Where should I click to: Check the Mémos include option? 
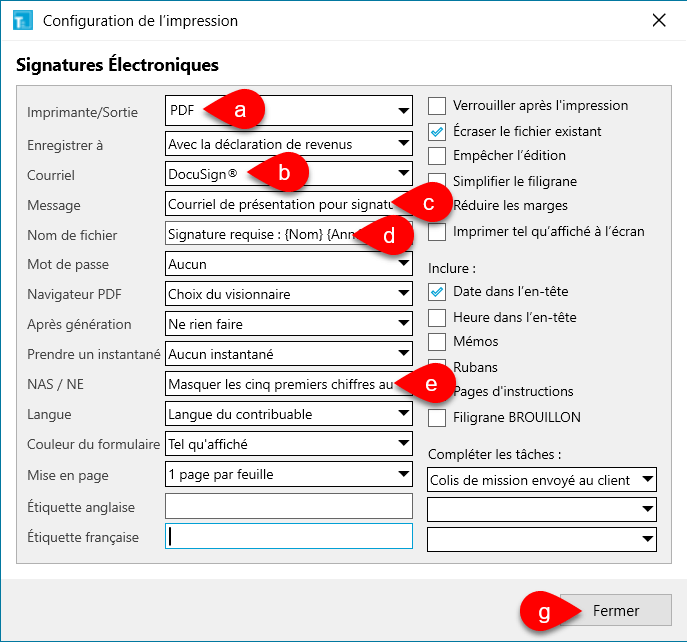pyautogui.click(x=437, y=342)
